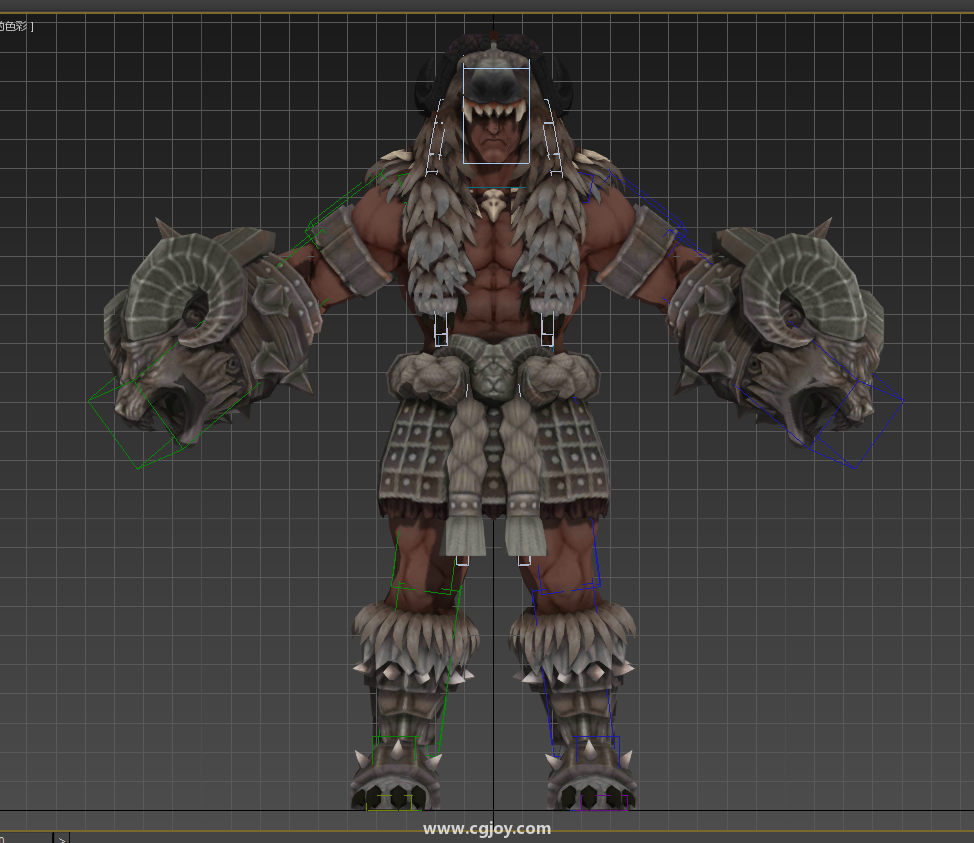This screenshot has height=843, width=974.
Task: Select the blue foot bone box above the spiked boot
Action: click(x=597, y=750)
